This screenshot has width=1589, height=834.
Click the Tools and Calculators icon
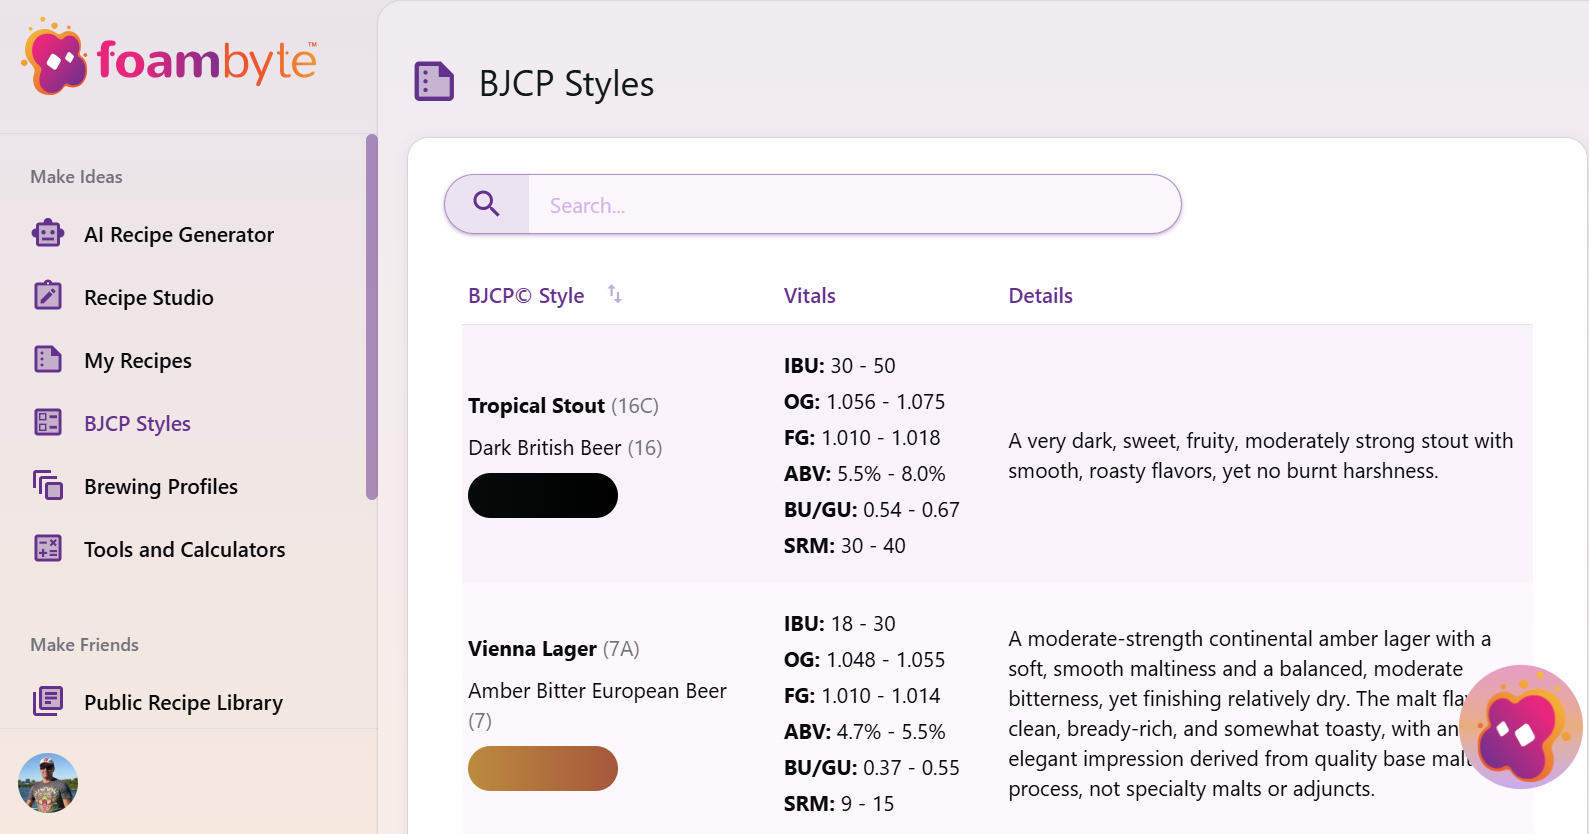point(48,548)
